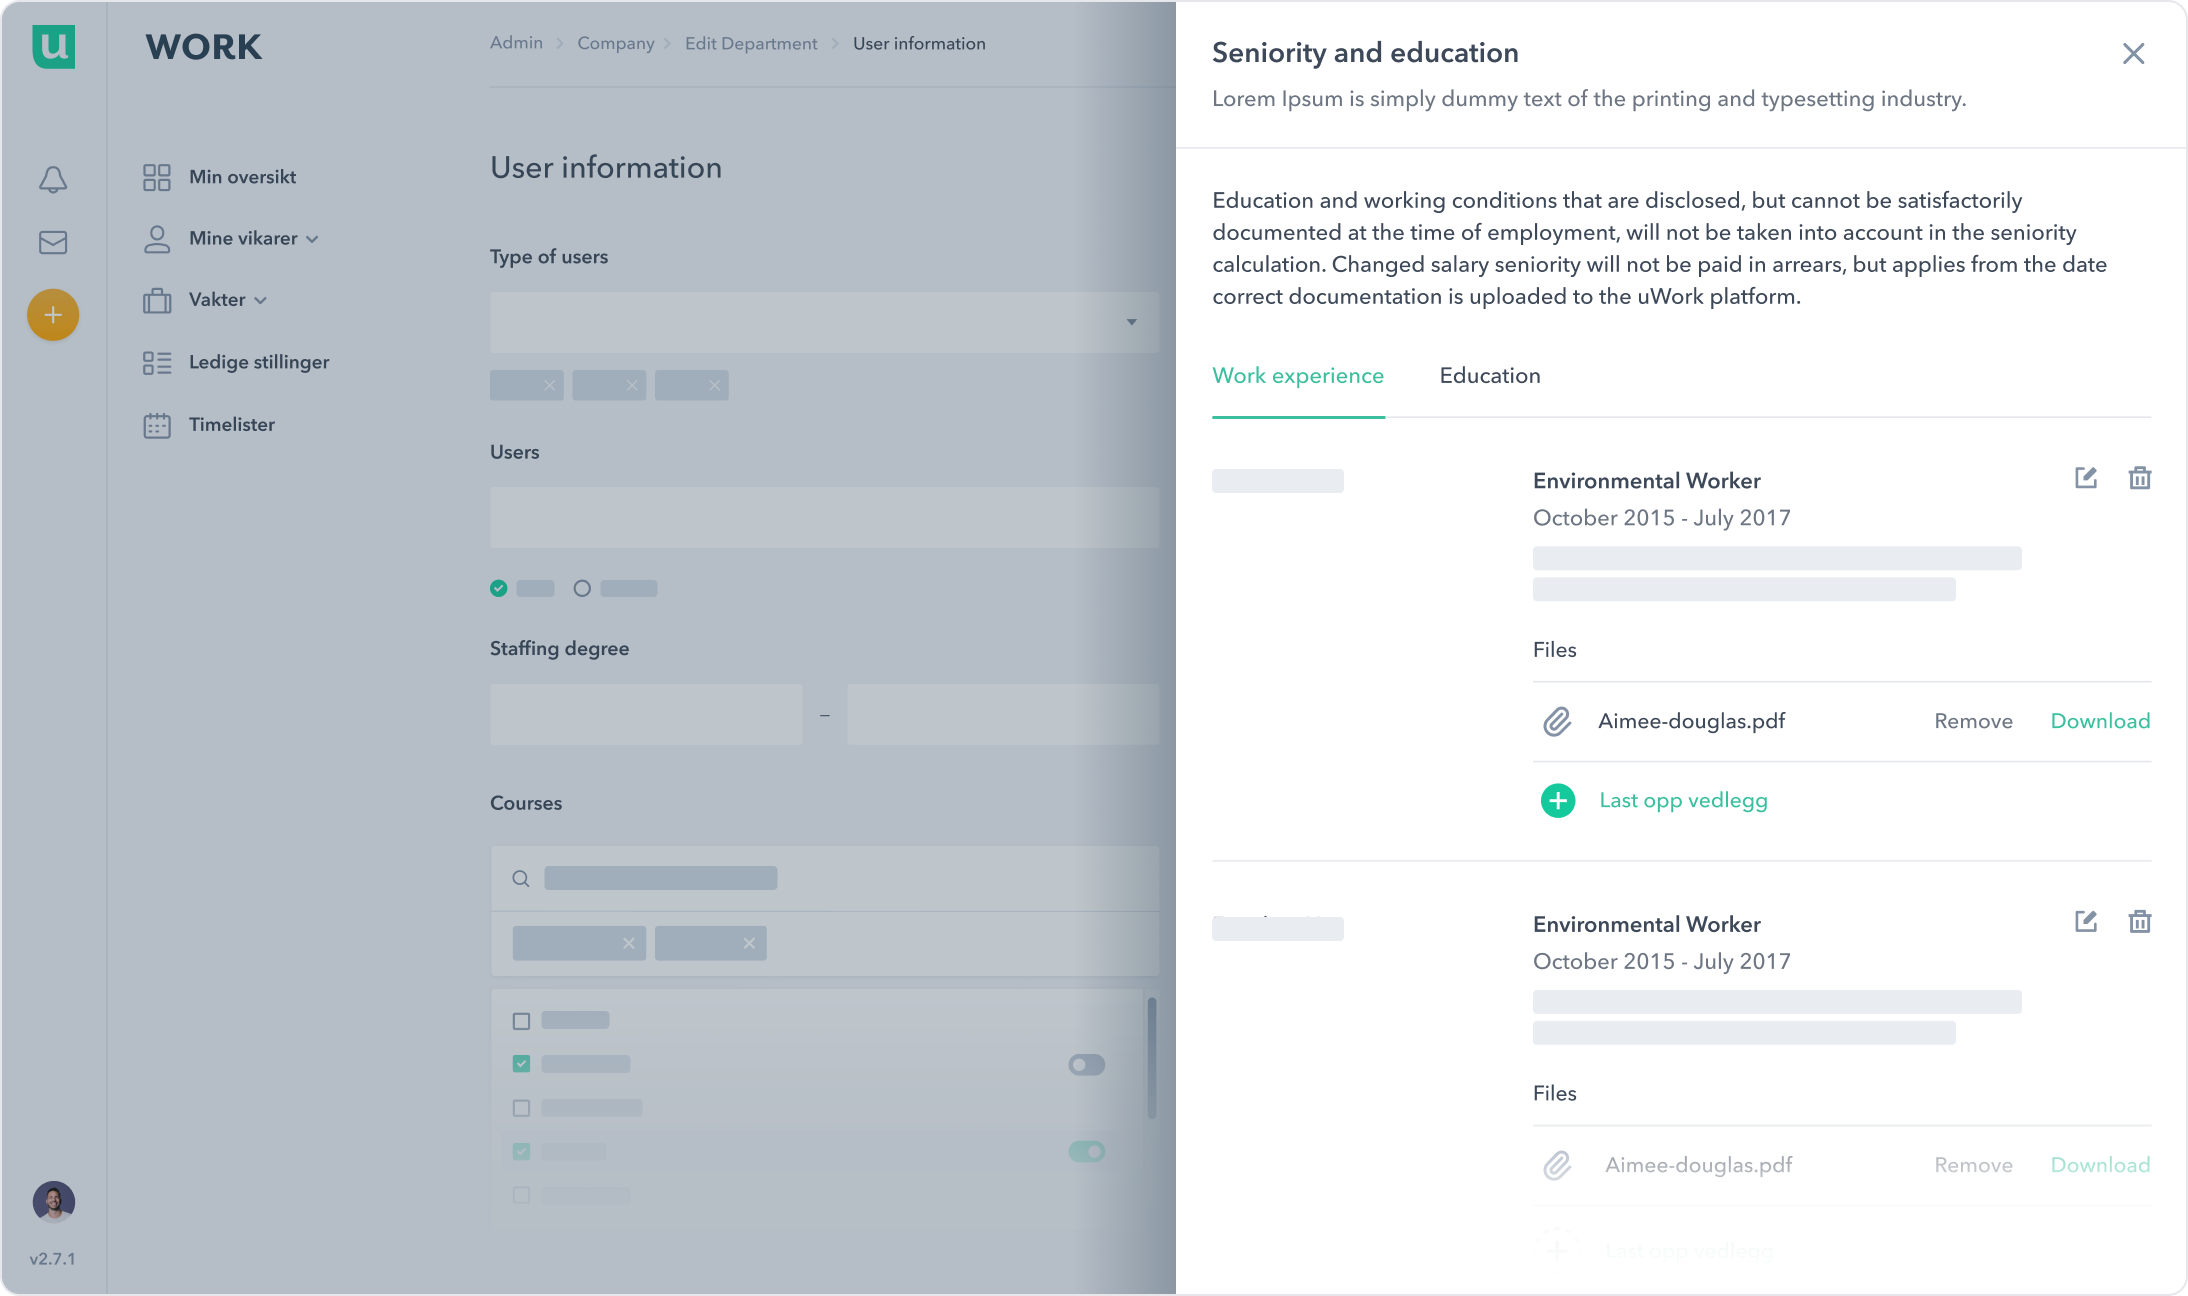Screen dimensions: 2188x1296
Task: Click the notifications bell icon
Action: 53,179
